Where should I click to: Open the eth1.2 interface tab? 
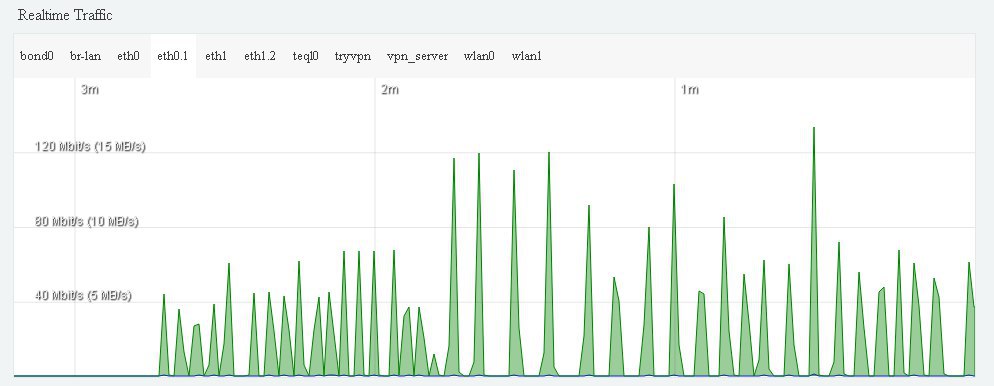click(x=260, y=56)
